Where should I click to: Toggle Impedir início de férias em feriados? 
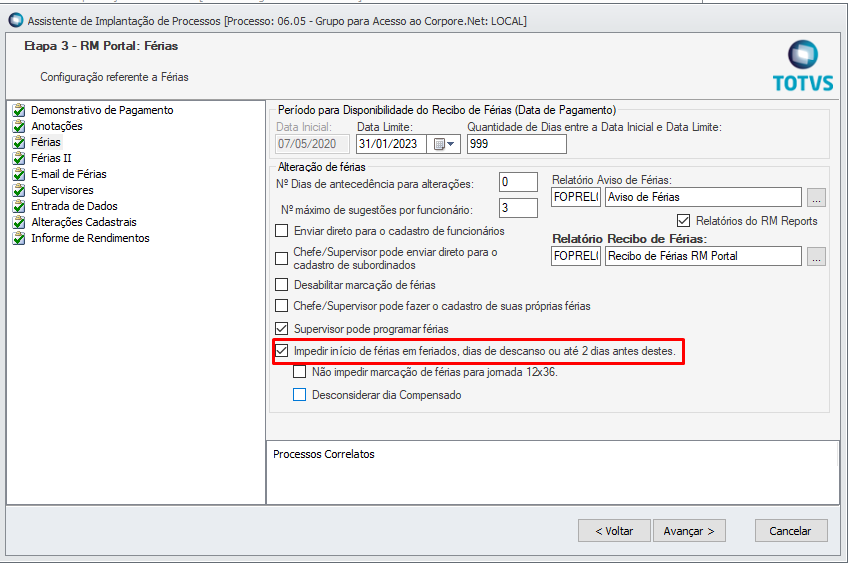(x=281, y=351)
